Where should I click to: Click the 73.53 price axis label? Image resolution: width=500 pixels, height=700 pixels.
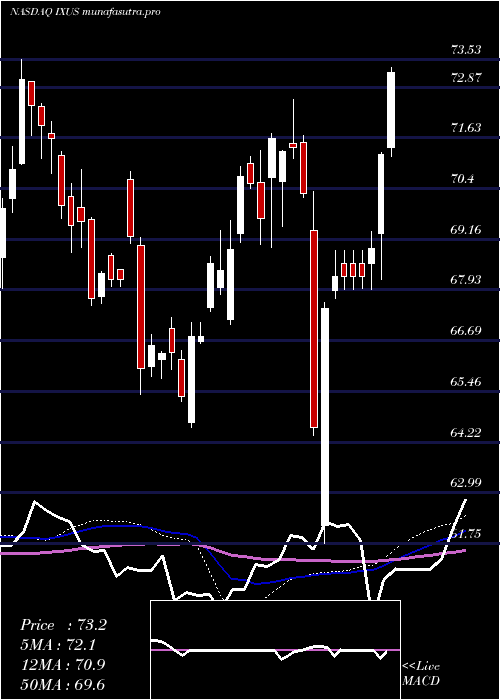[466, 50]
